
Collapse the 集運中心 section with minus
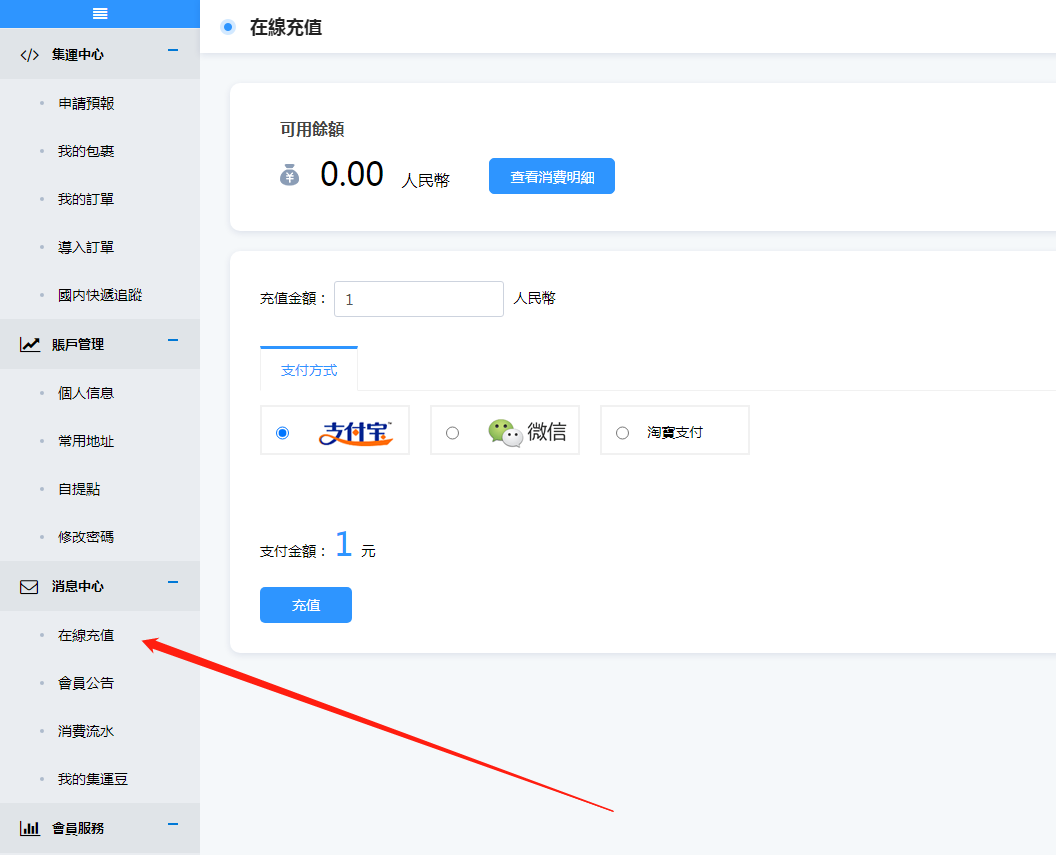[173, 49]
